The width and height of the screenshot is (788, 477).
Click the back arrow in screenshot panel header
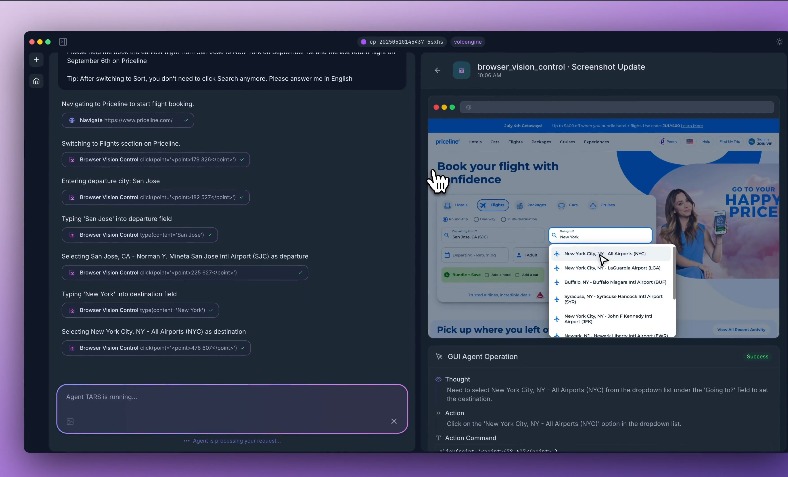[437, 70]
